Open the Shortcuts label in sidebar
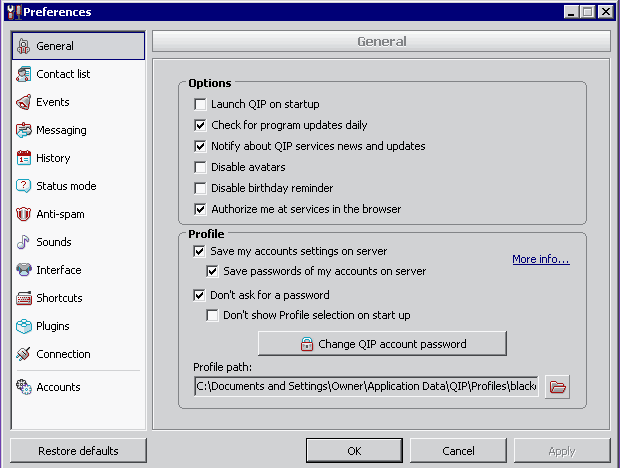The width and height of the screenshot is (620, 468). 59,298
